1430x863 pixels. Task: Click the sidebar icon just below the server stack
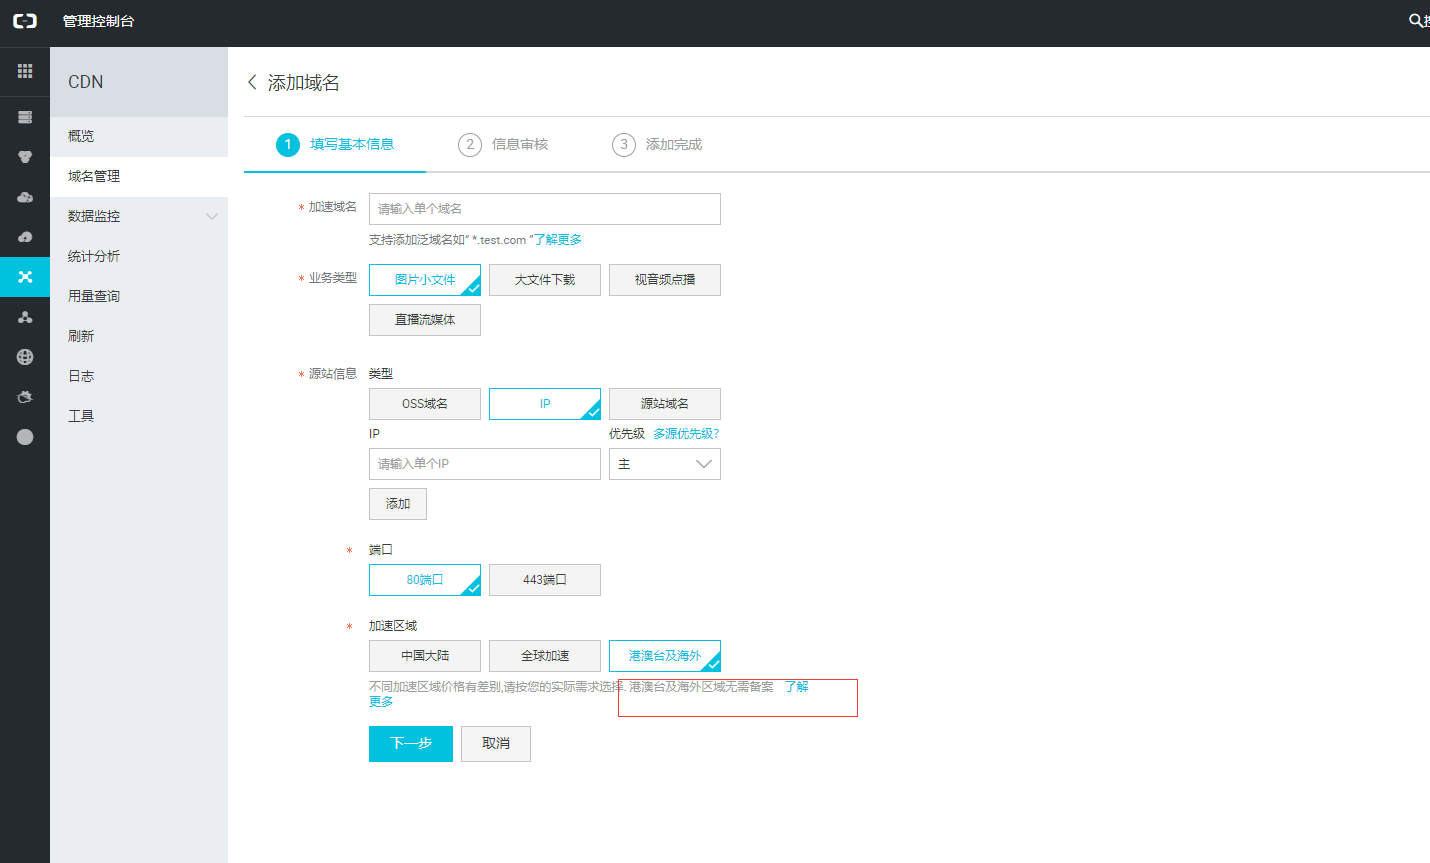pyautogui.click(x=25, y=157)
